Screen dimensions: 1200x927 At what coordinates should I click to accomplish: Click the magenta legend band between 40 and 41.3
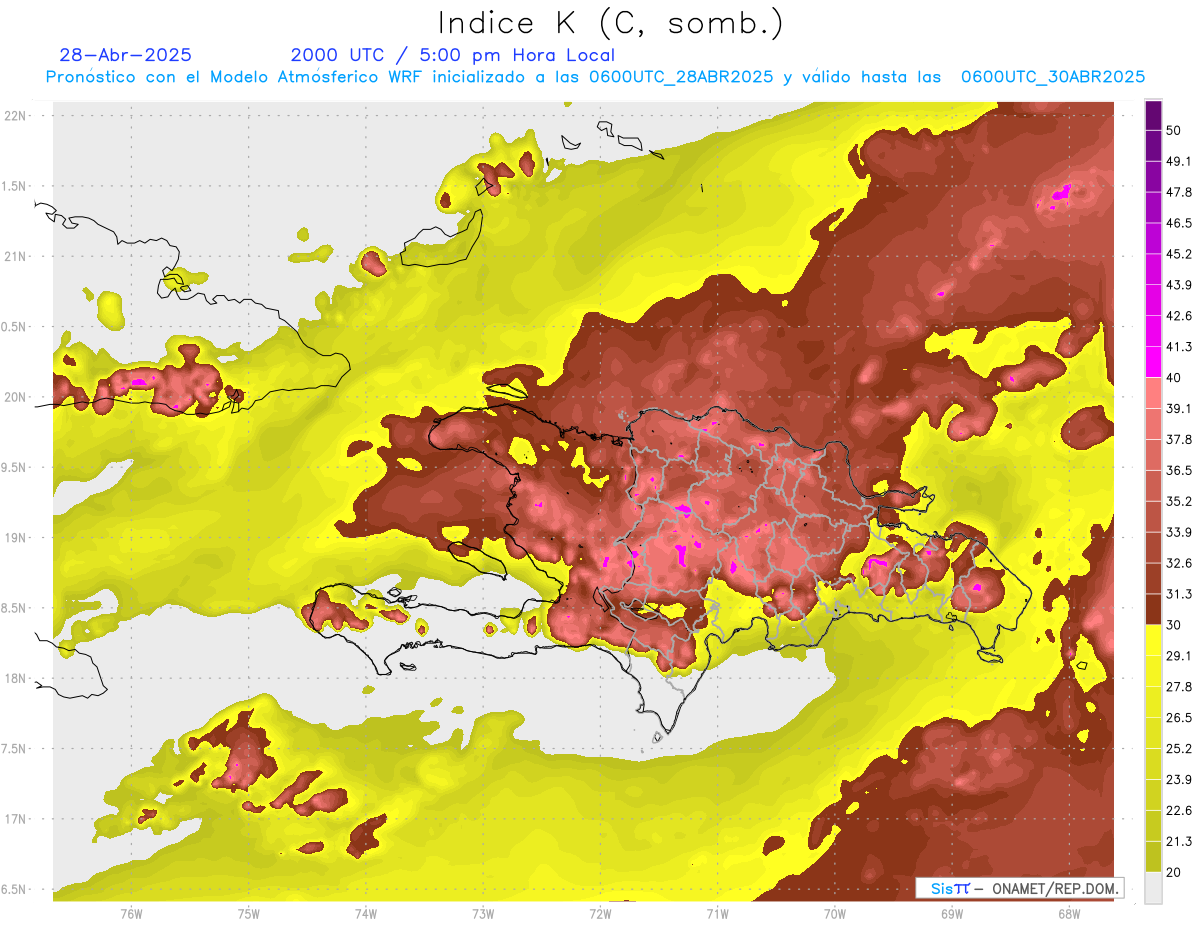[x=1153, y=362]
